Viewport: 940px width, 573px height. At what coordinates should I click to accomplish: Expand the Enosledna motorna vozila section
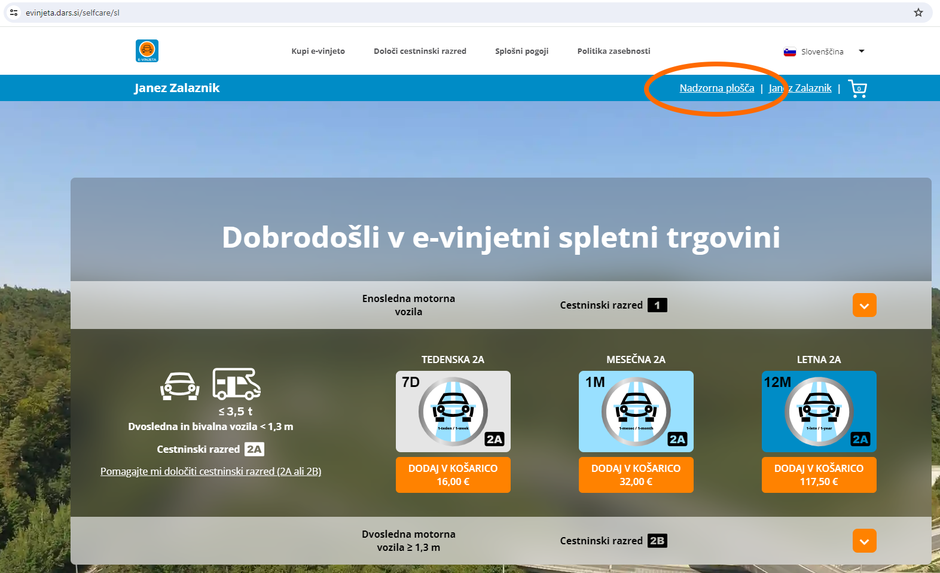pyautogui.click(x=864, y=305)
